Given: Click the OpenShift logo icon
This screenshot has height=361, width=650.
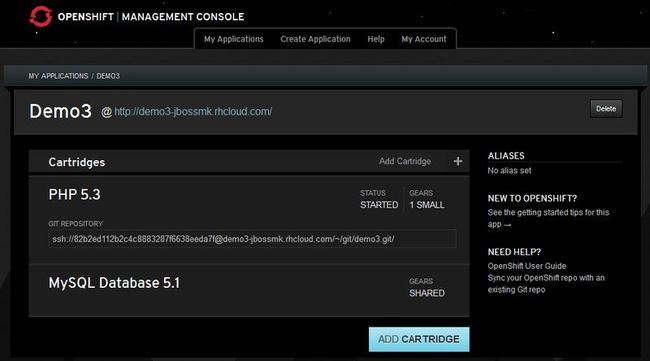Looking at the screenshot, I should pyautogui.click(x=41, y=17).
